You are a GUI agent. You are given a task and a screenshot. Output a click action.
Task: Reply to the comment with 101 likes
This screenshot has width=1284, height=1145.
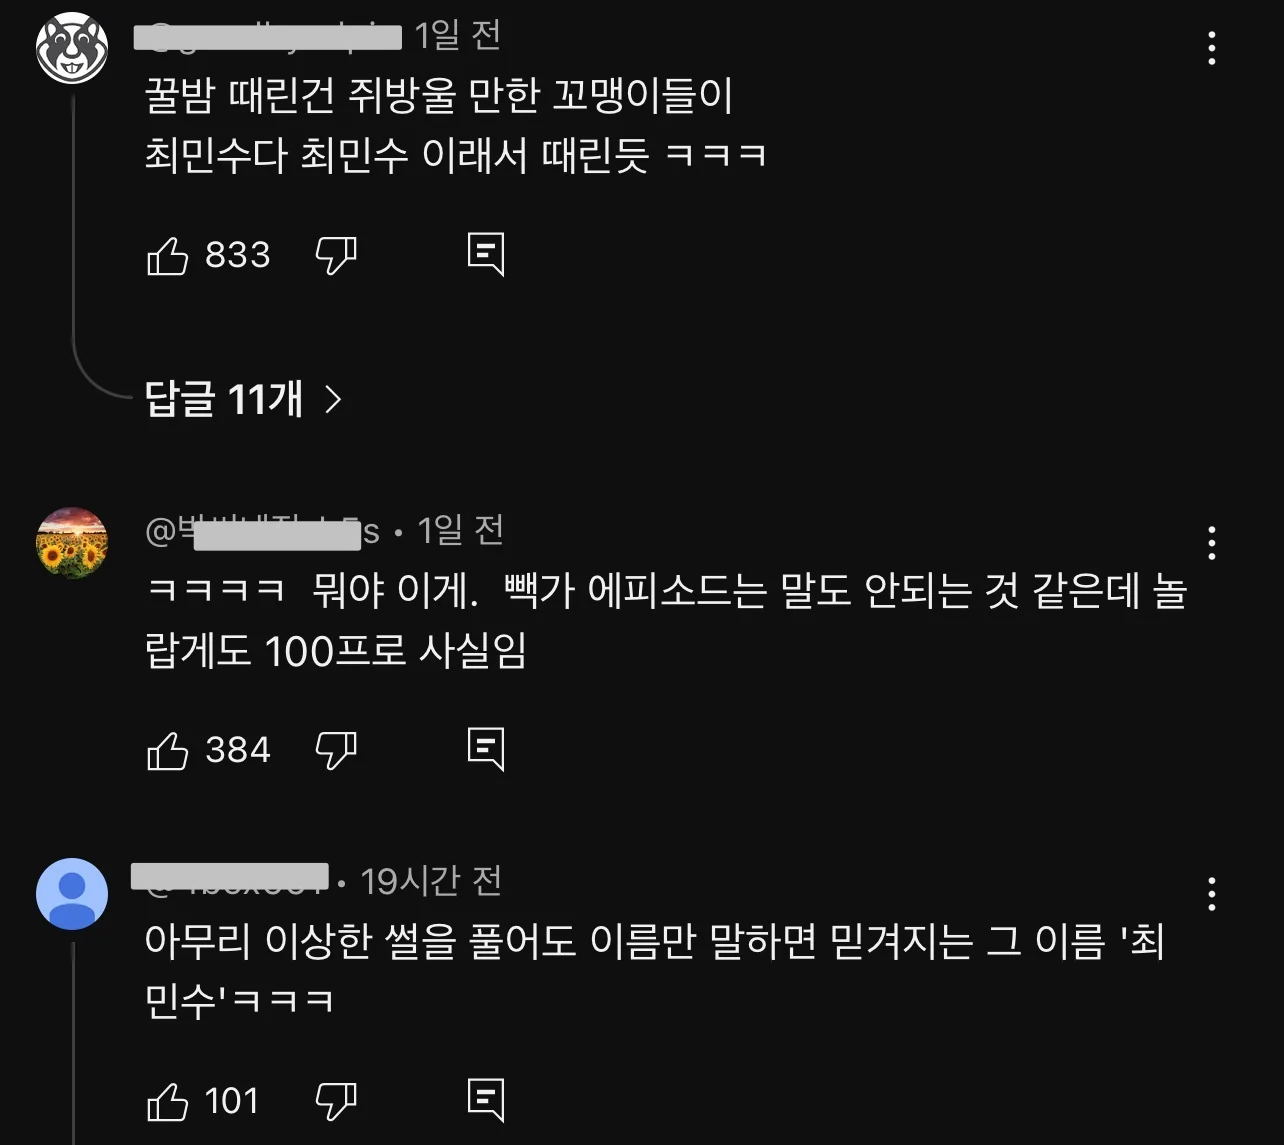pyautogui.click(x=486, y=1101)
